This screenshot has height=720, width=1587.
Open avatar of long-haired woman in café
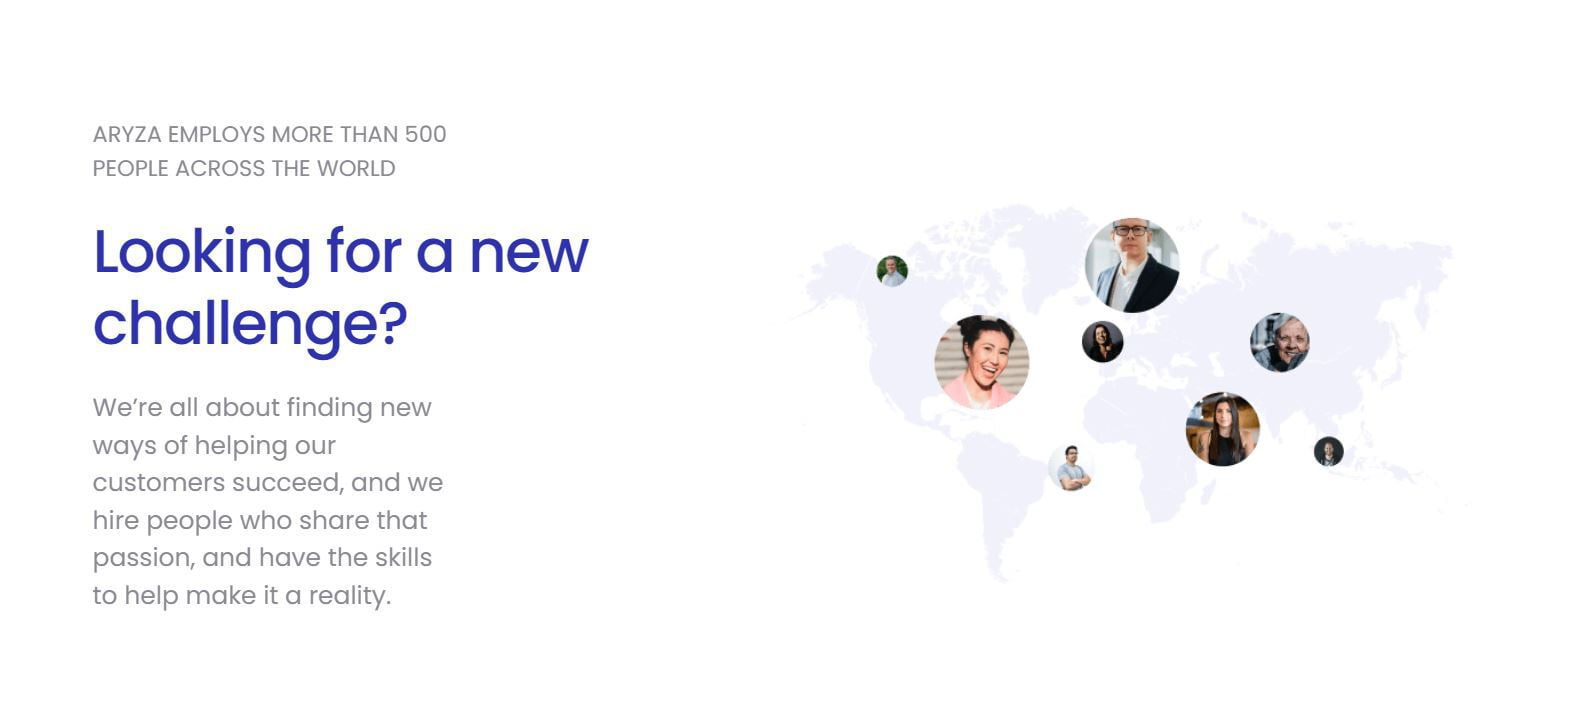1223,429
